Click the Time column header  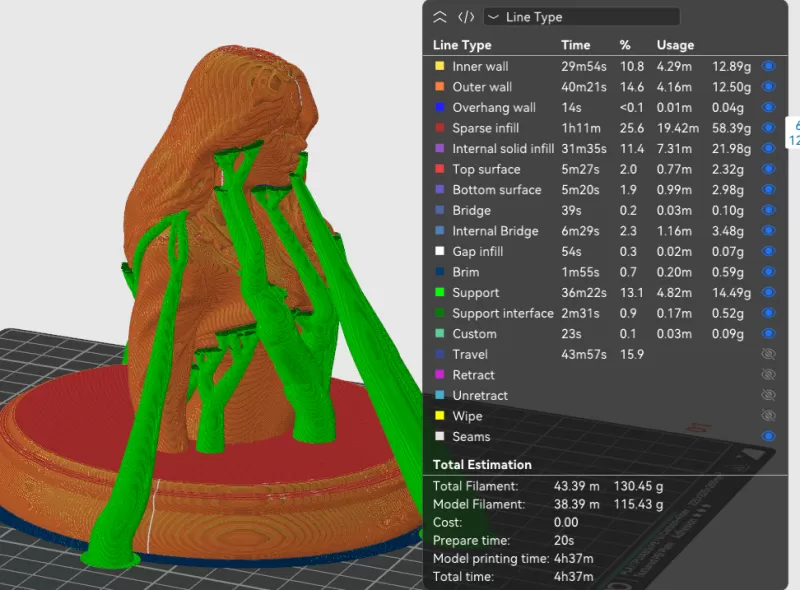[575, 45]
